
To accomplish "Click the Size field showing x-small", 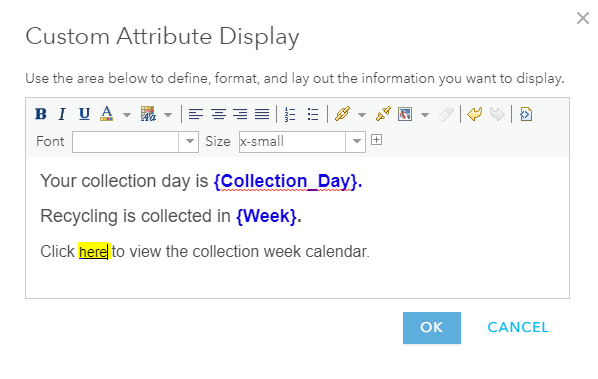I will tap(292, 142).
